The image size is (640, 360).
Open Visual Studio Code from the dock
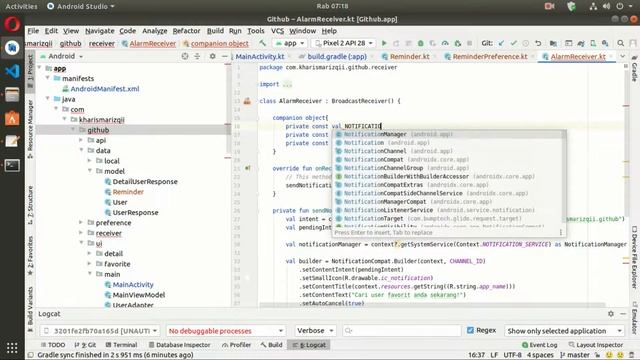tap(12, 71)
